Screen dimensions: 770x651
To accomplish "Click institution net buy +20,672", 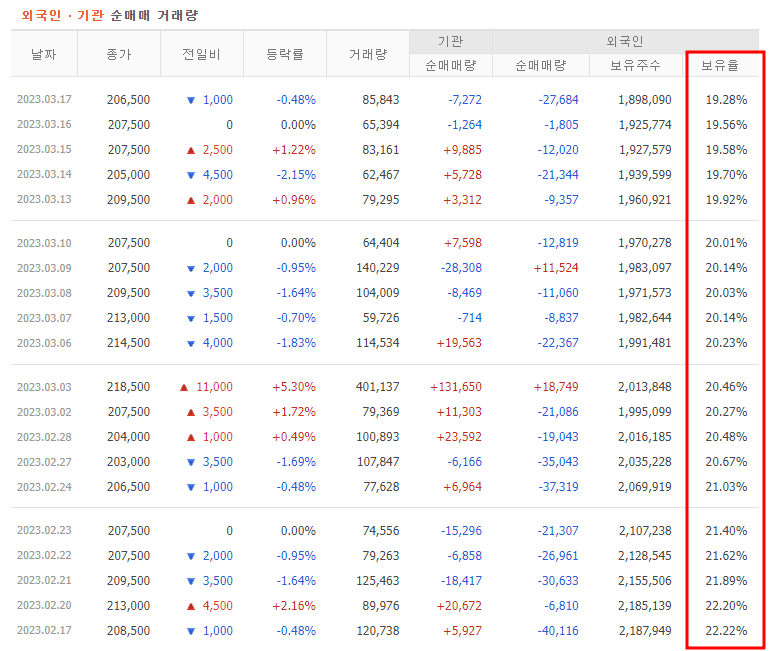I will coord(459,606).
